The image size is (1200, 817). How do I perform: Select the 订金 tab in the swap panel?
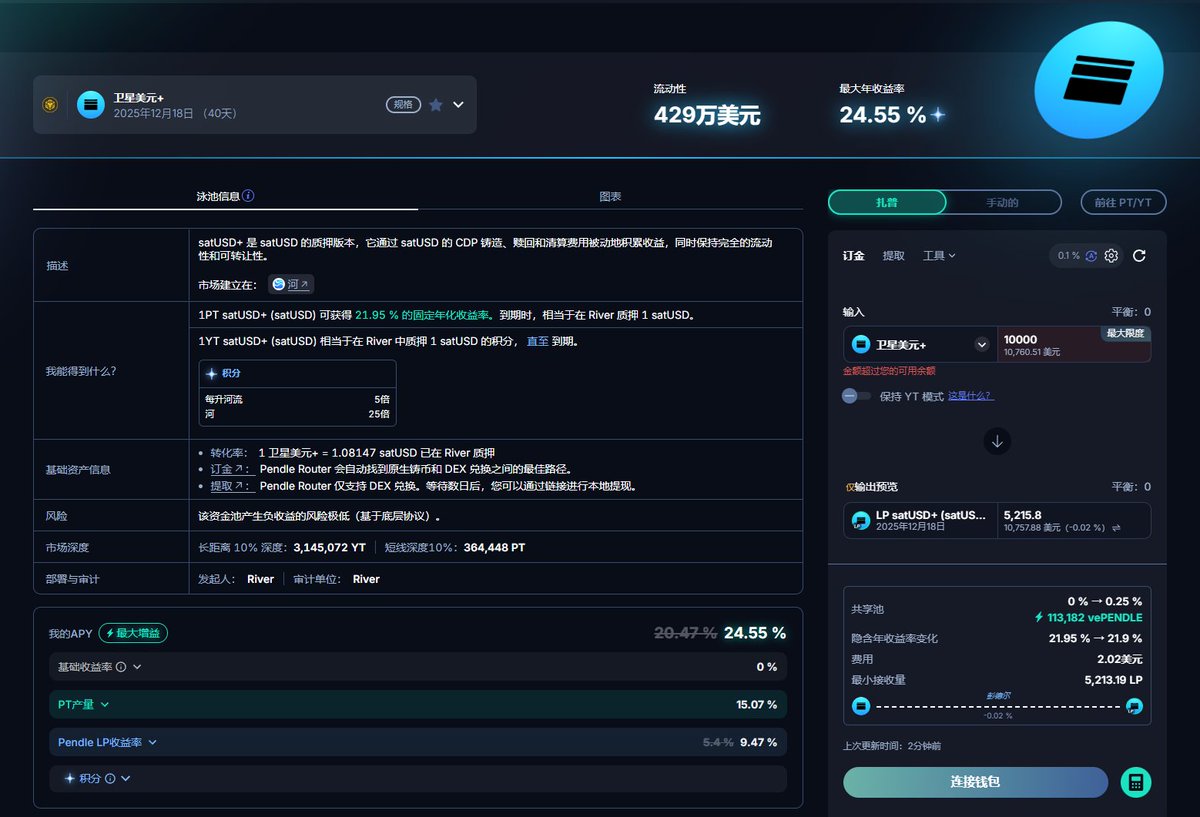[x=854, y=255]
